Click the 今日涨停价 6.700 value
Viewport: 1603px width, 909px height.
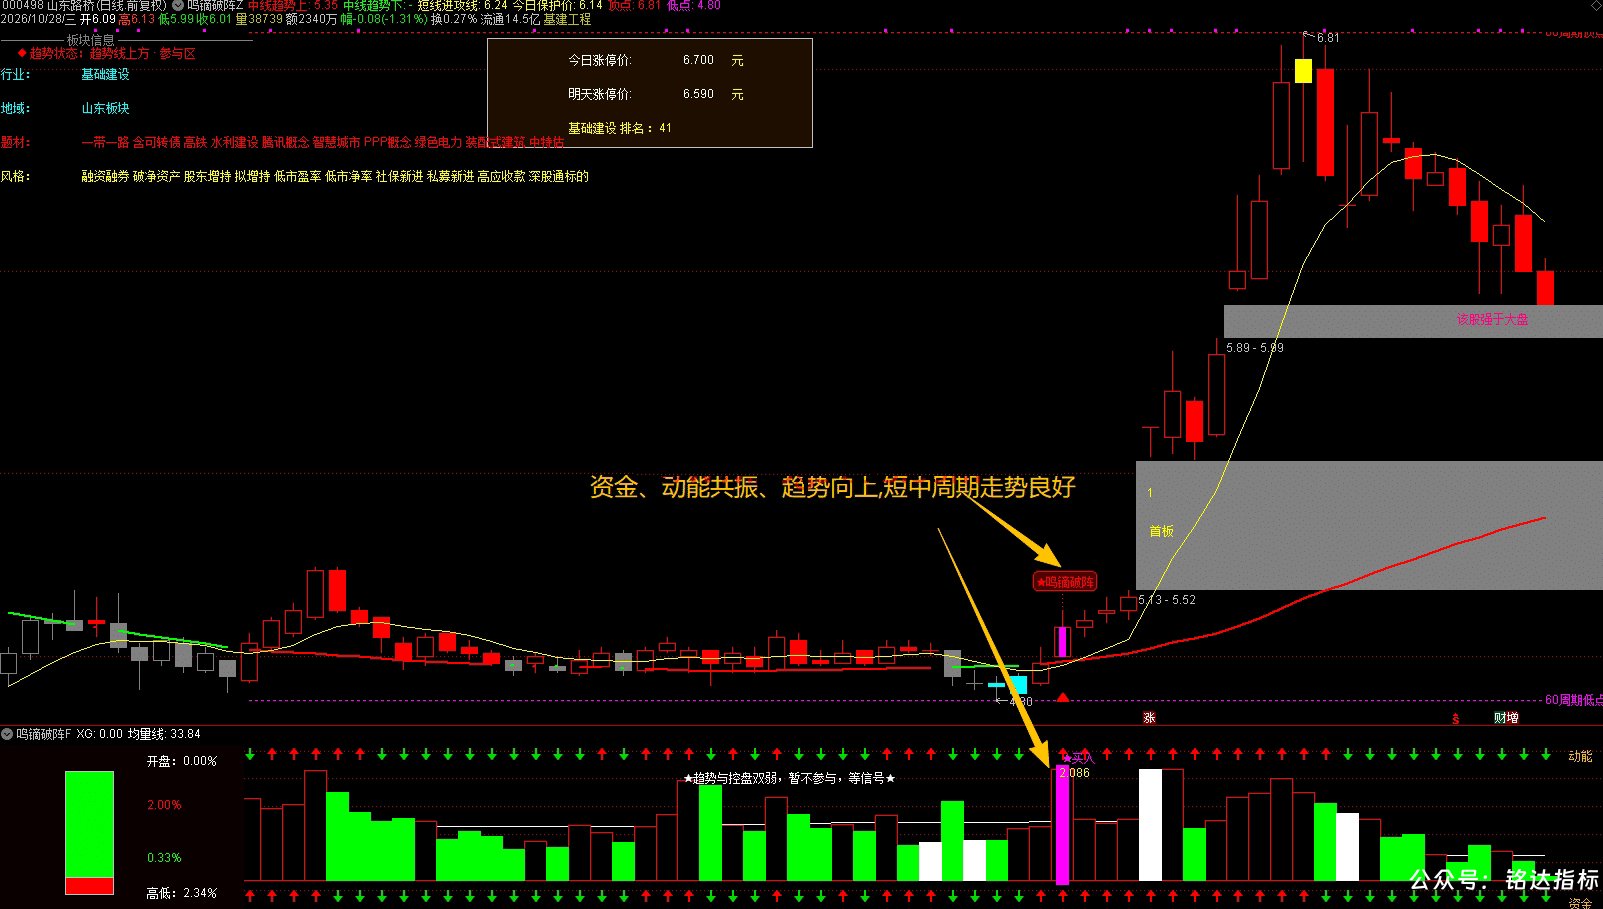[x=698, y=60]
